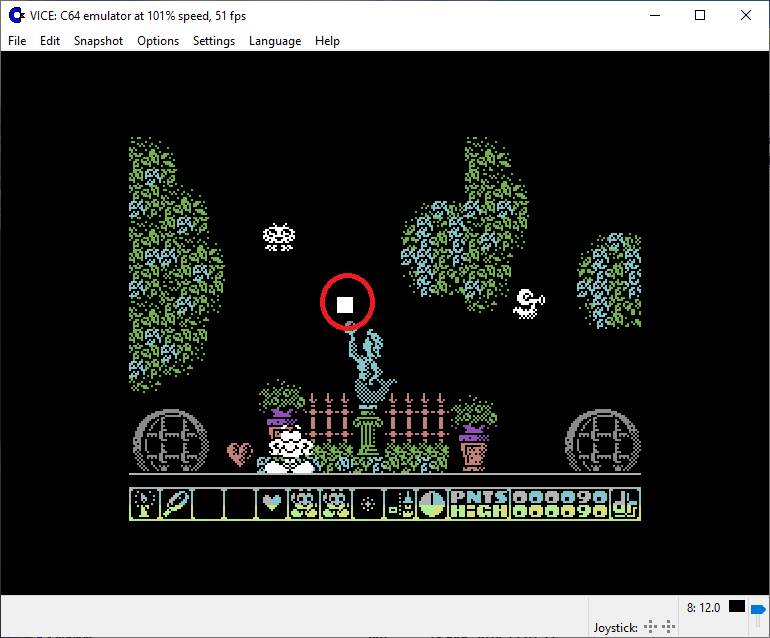Minimize the VICE window
The width and height of the screenshot is (770, 638).
[655, 15]
